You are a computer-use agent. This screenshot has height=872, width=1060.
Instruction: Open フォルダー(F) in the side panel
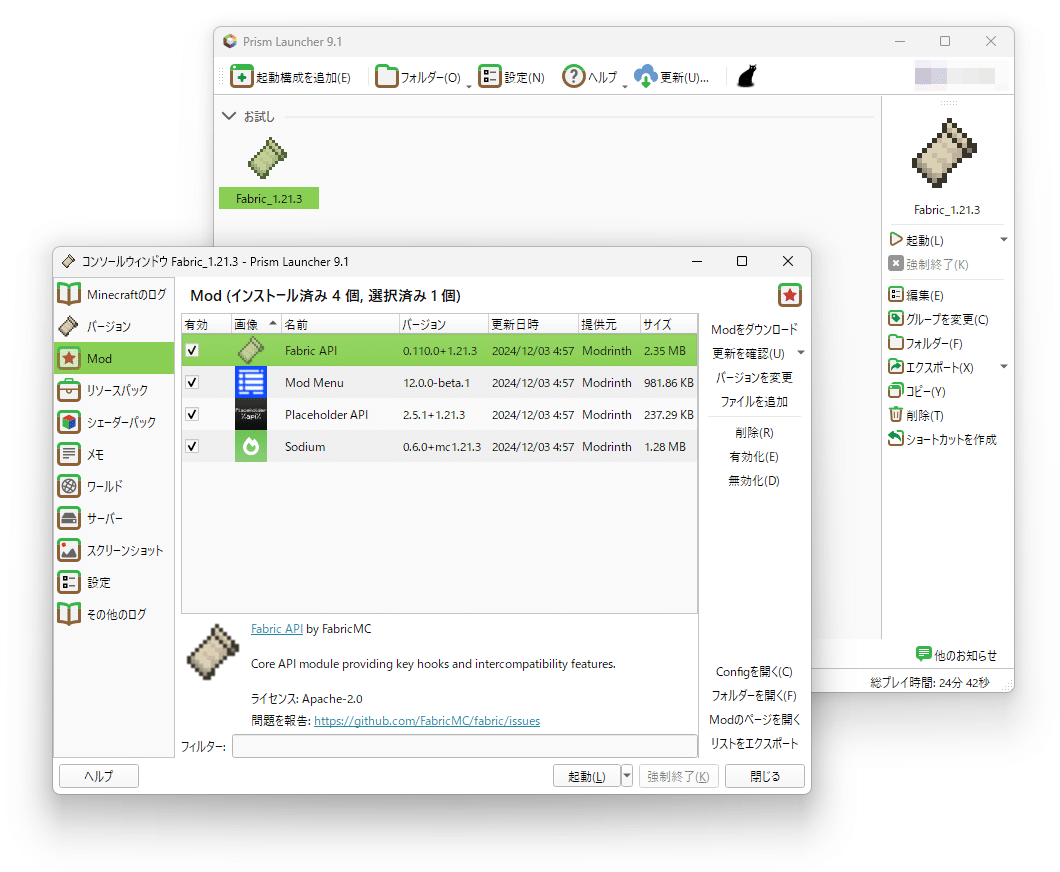coord(925,343)
